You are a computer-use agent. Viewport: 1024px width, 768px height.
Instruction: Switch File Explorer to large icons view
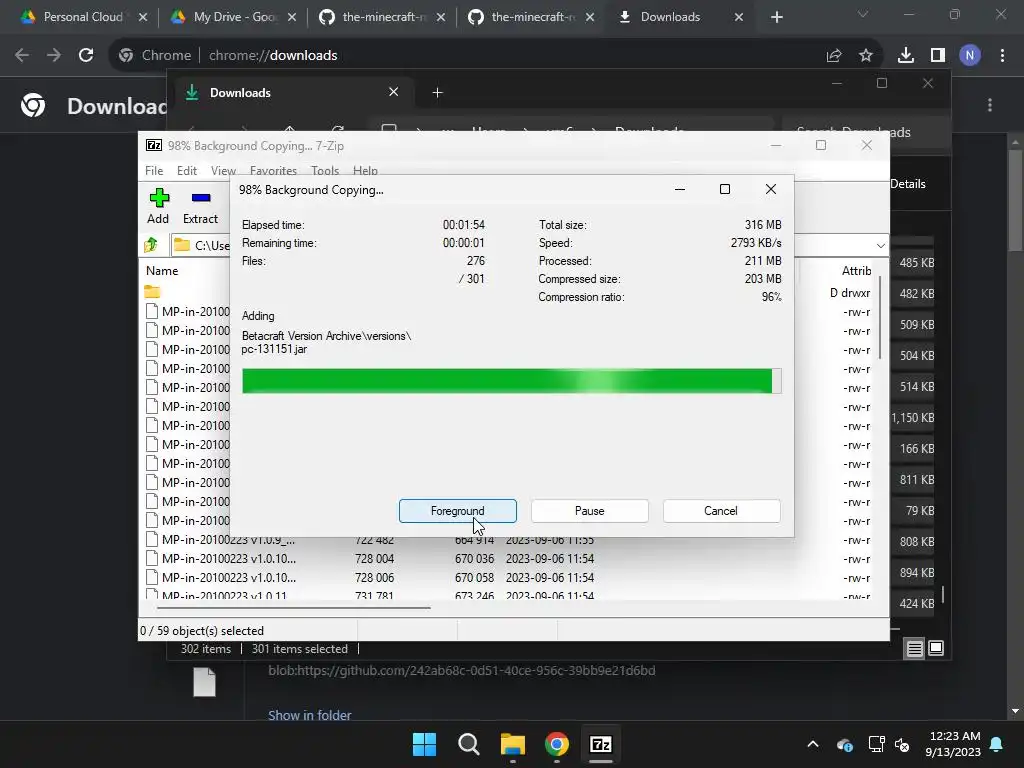pos(936,648)
